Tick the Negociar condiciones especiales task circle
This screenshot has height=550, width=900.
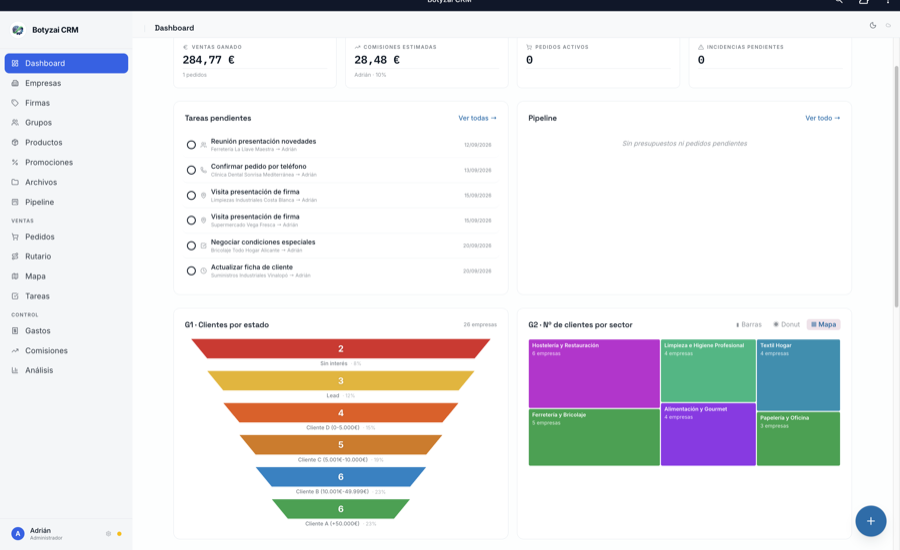click(x=191, y=246)
